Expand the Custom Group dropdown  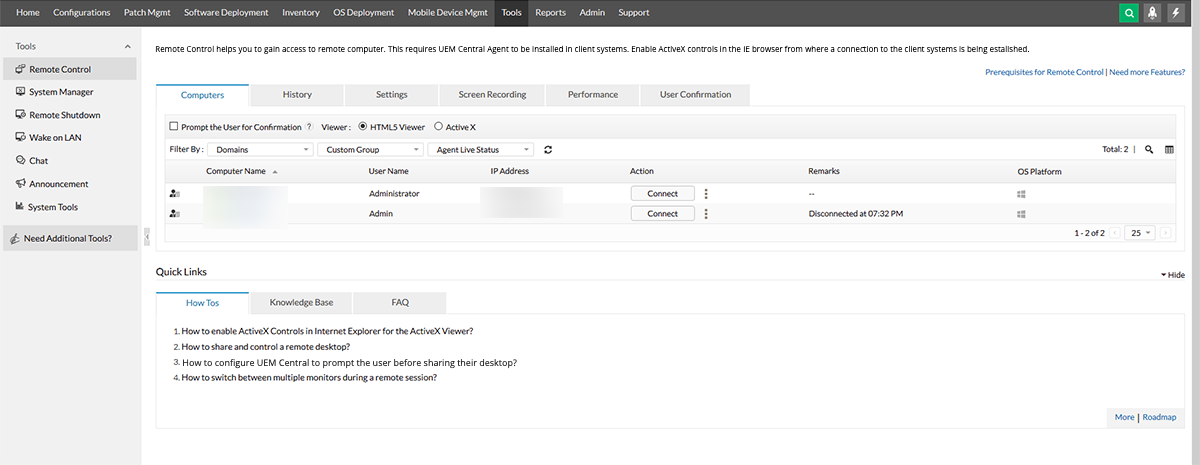pos(372,150)
